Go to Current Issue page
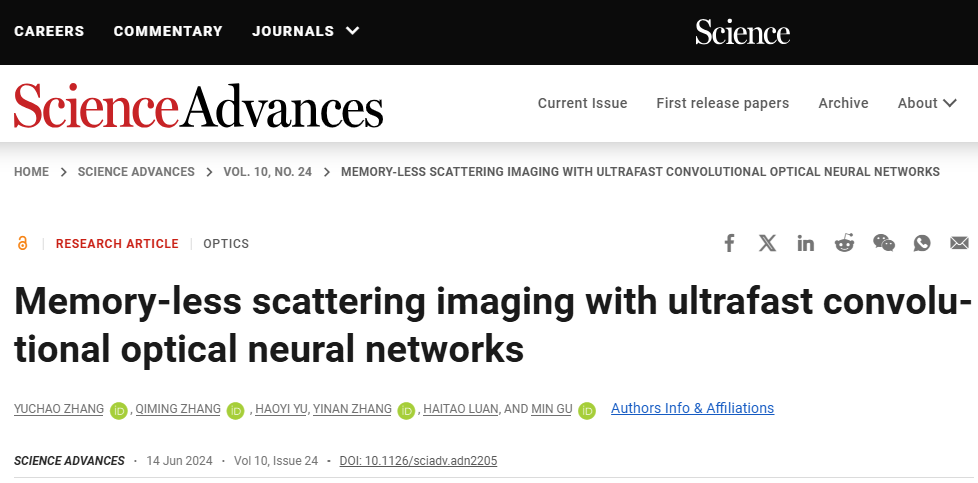 point(582,103)
